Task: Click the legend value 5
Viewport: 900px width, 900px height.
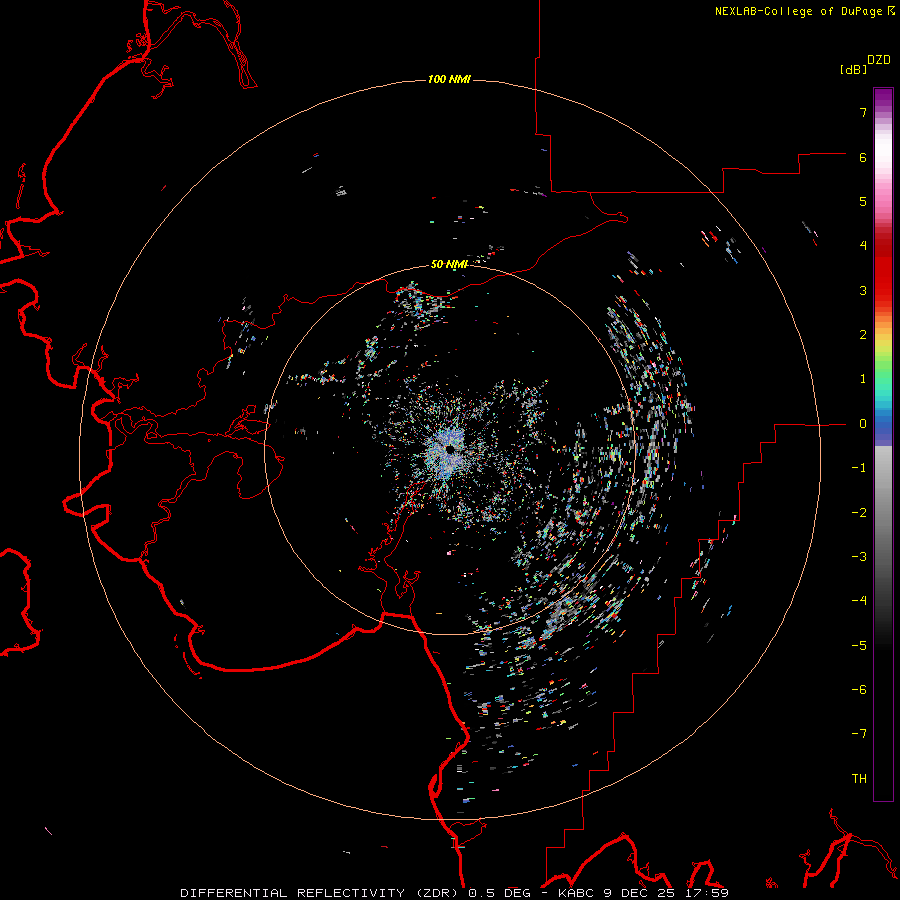Action: (863, 201)
